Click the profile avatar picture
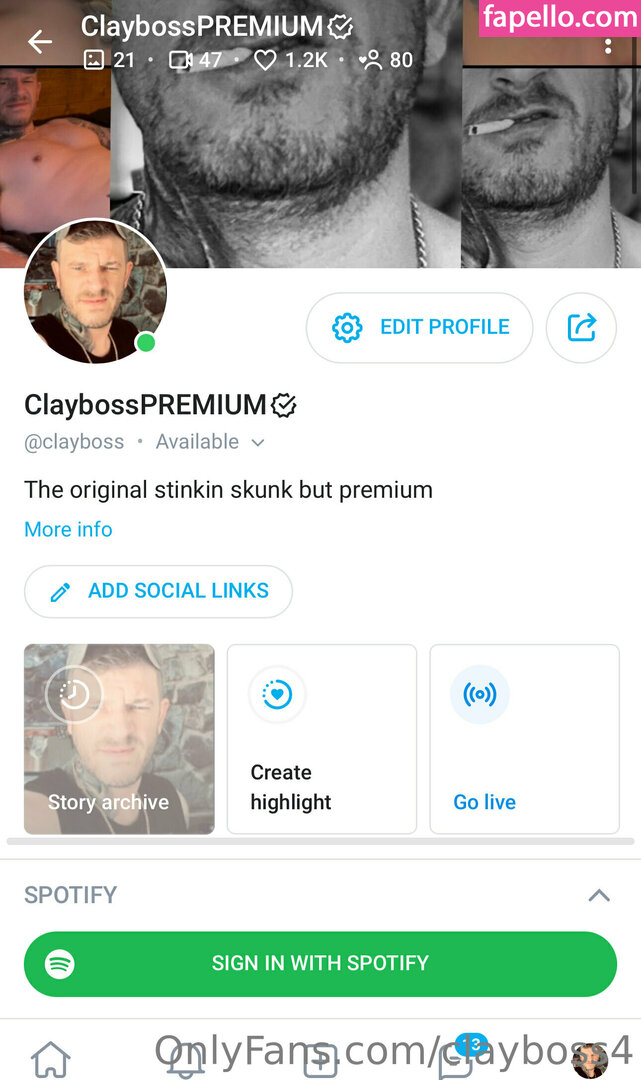 [x=95, y=291]
